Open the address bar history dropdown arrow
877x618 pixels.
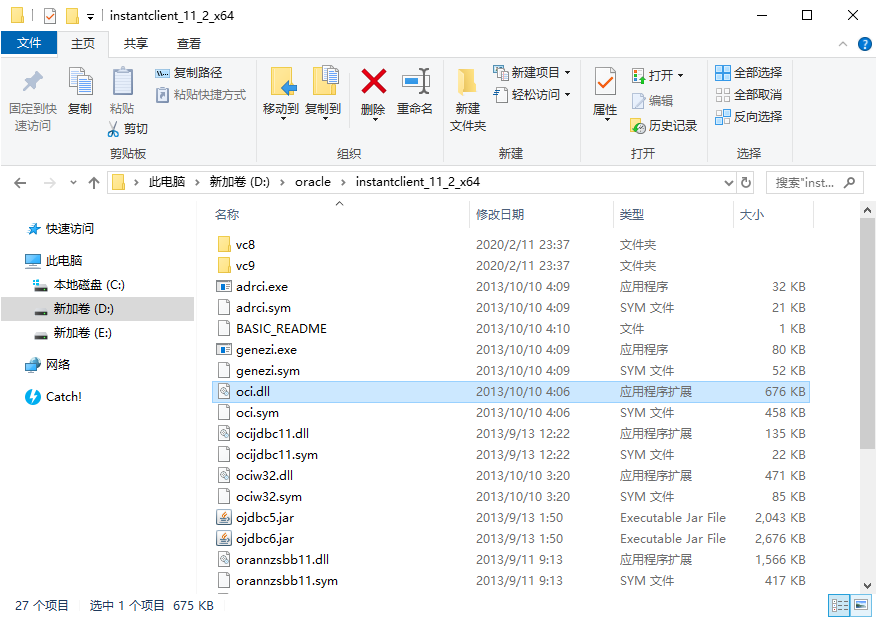tap(728, 182)
